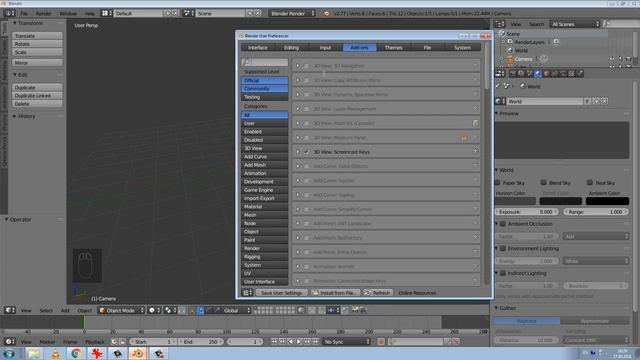Click the Duplicate Linked button
The width and height of the screenshot is (640, 360).
tap(37, 96)
